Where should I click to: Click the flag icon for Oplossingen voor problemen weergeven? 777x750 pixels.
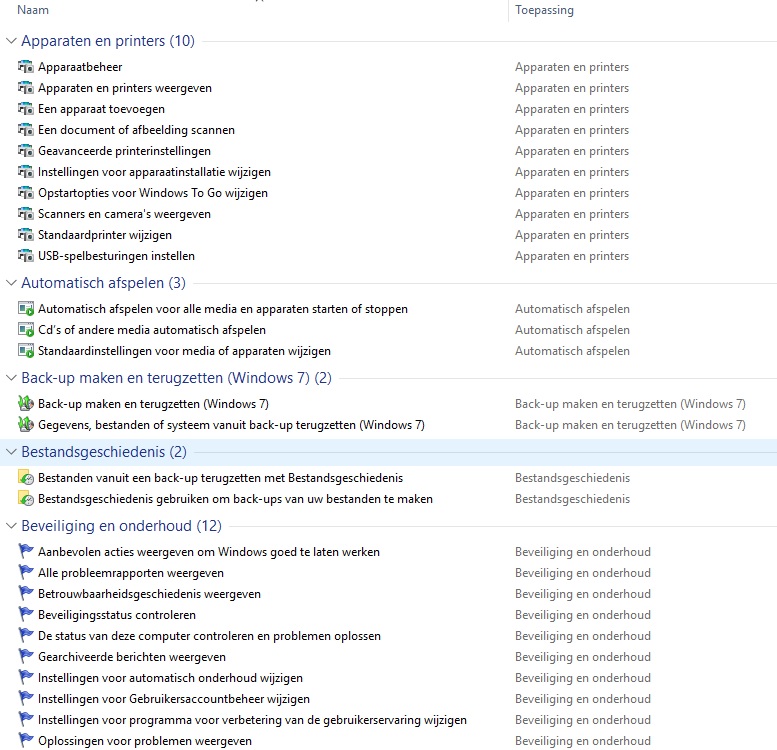(x=26, y=741)
